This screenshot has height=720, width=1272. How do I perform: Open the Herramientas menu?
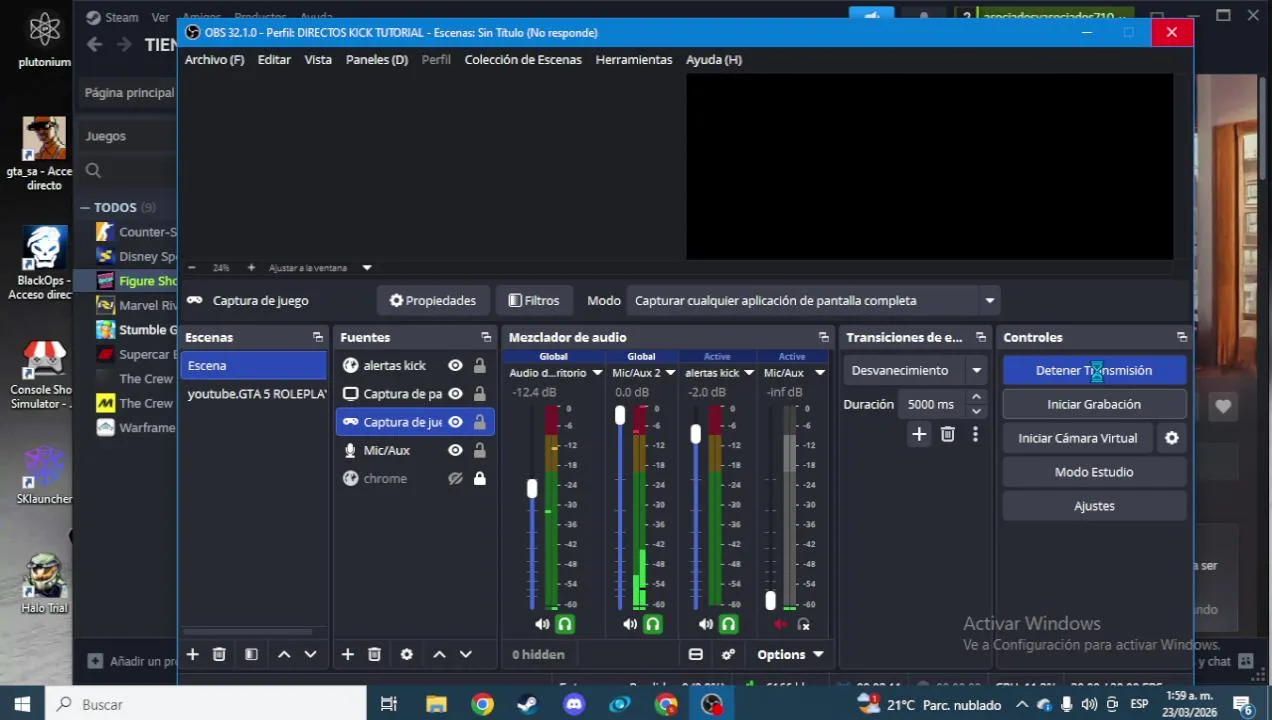pyautogui.click(x=634, y=60)
